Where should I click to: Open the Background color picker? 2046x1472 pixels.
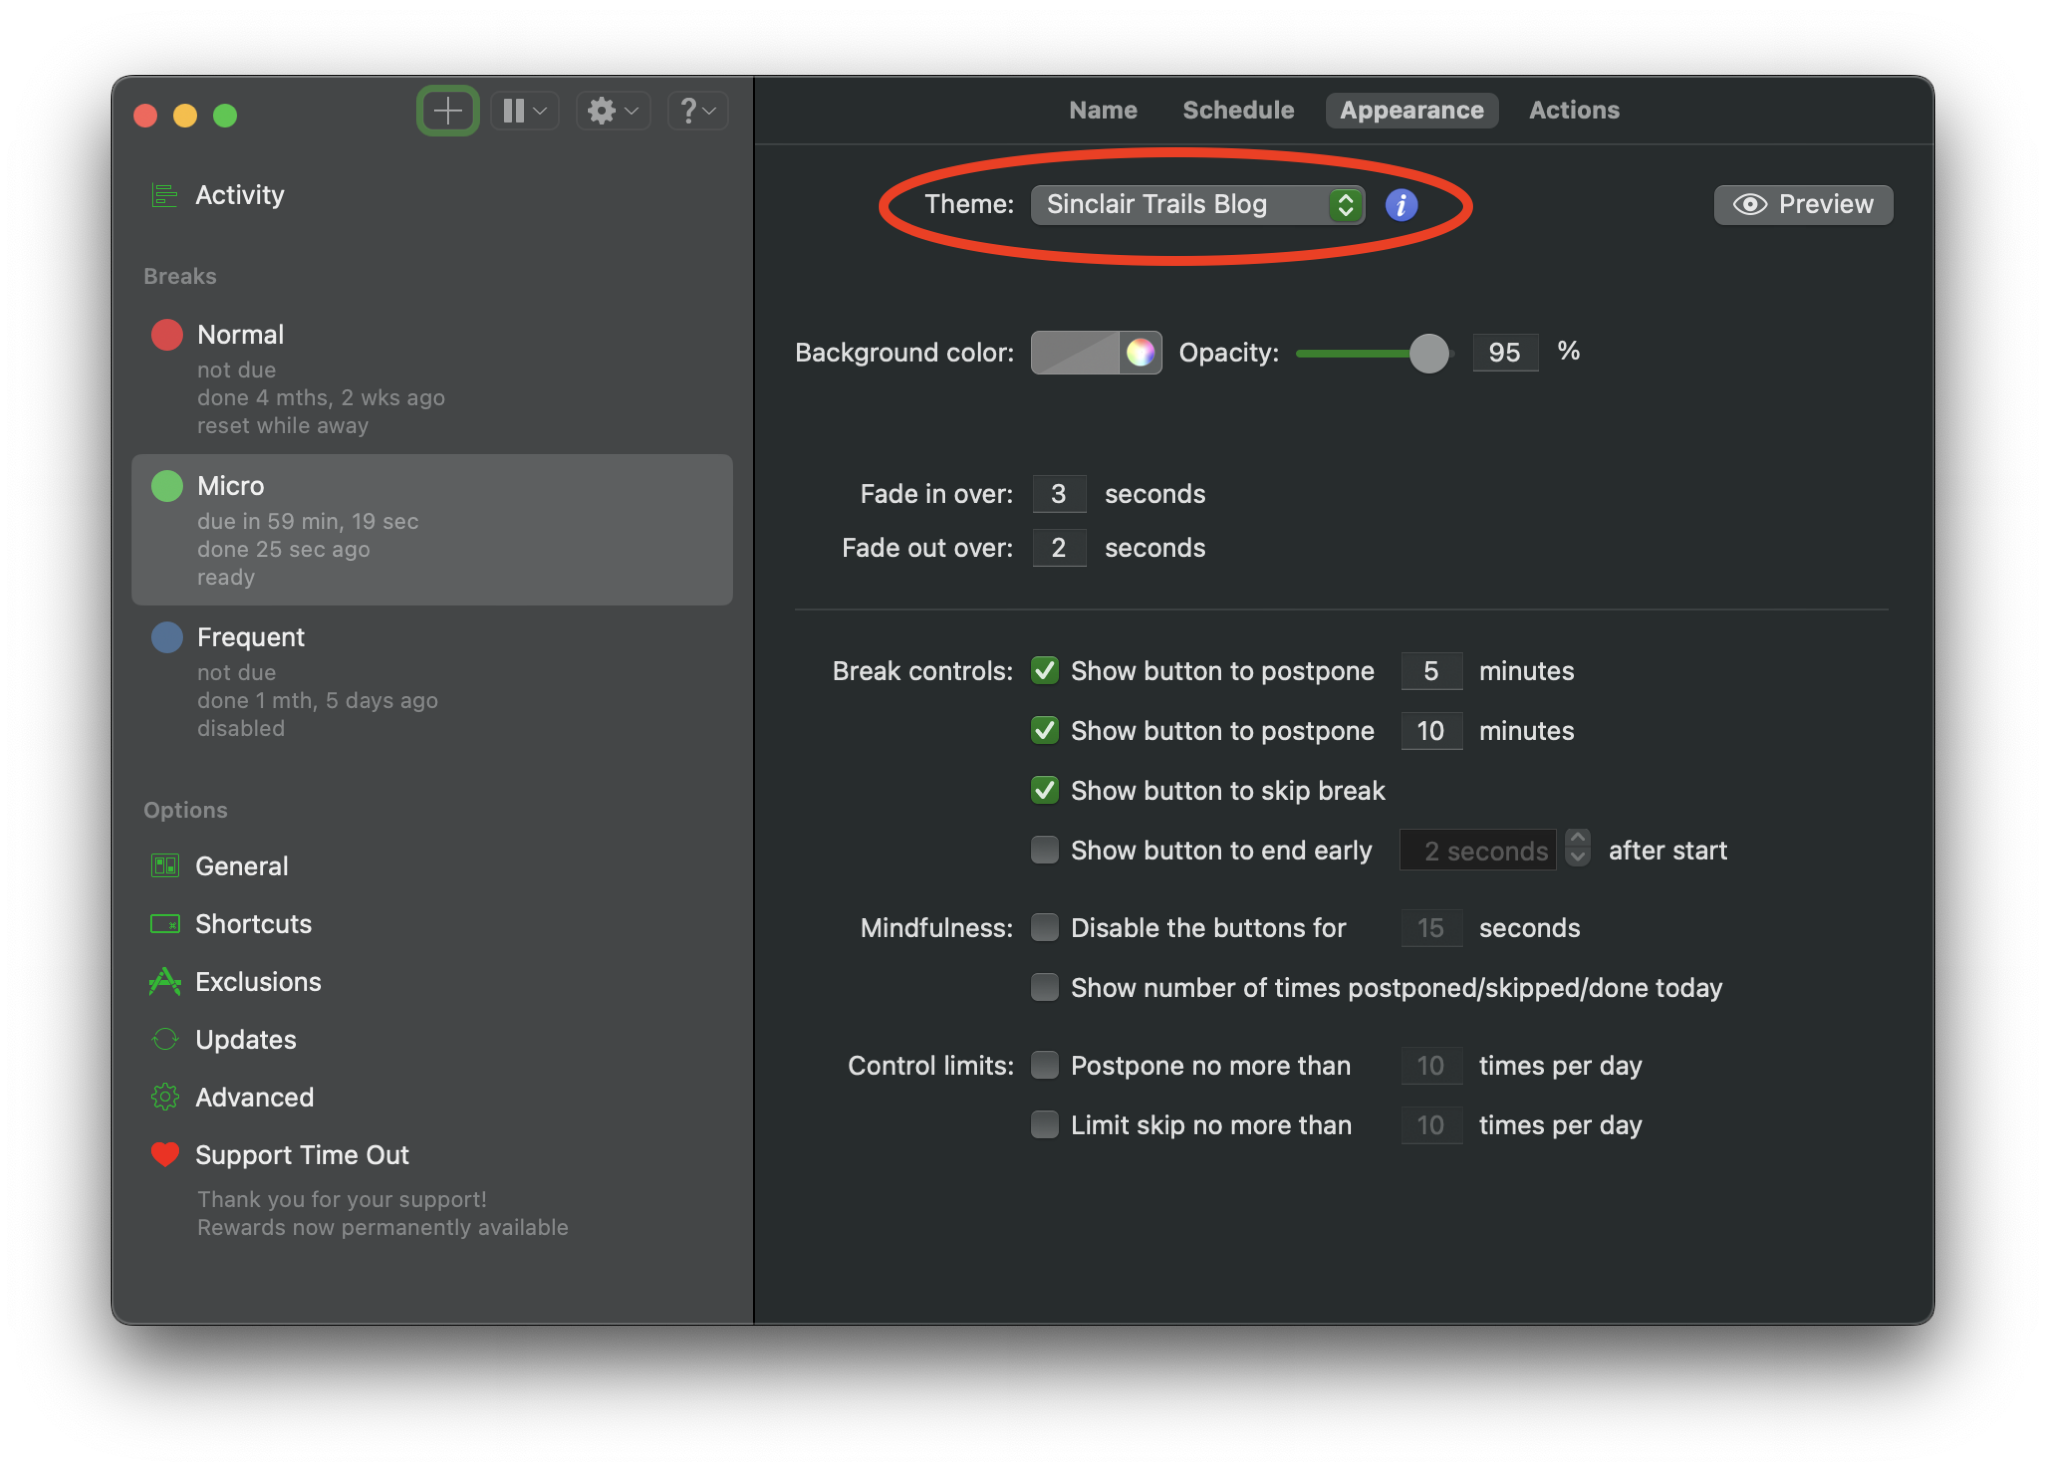[x=1096, y=353]
